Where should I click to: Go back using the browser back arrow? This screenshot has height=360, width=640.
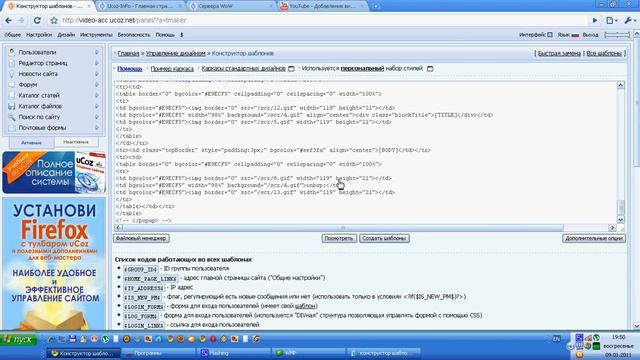pos(9,20)
